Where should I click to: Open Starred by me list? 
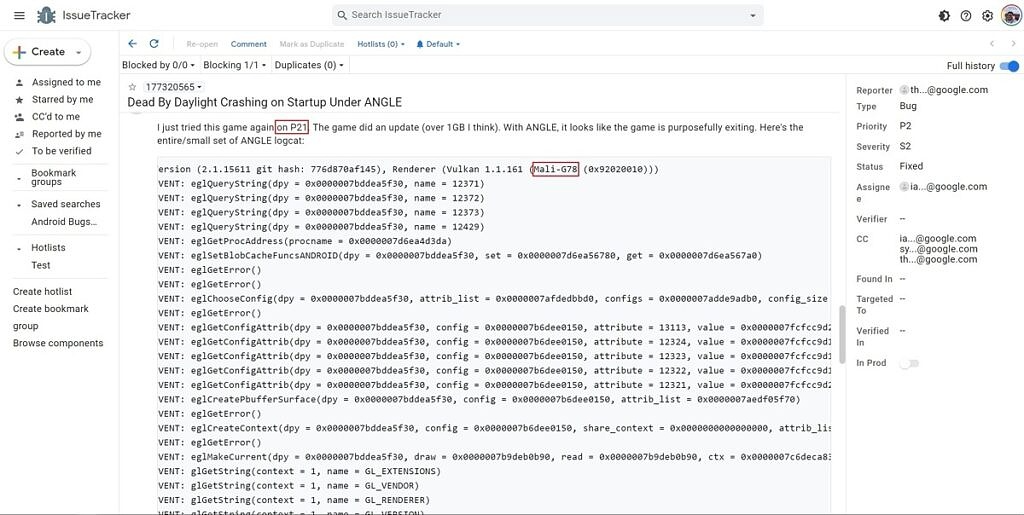tap(63, 99)
